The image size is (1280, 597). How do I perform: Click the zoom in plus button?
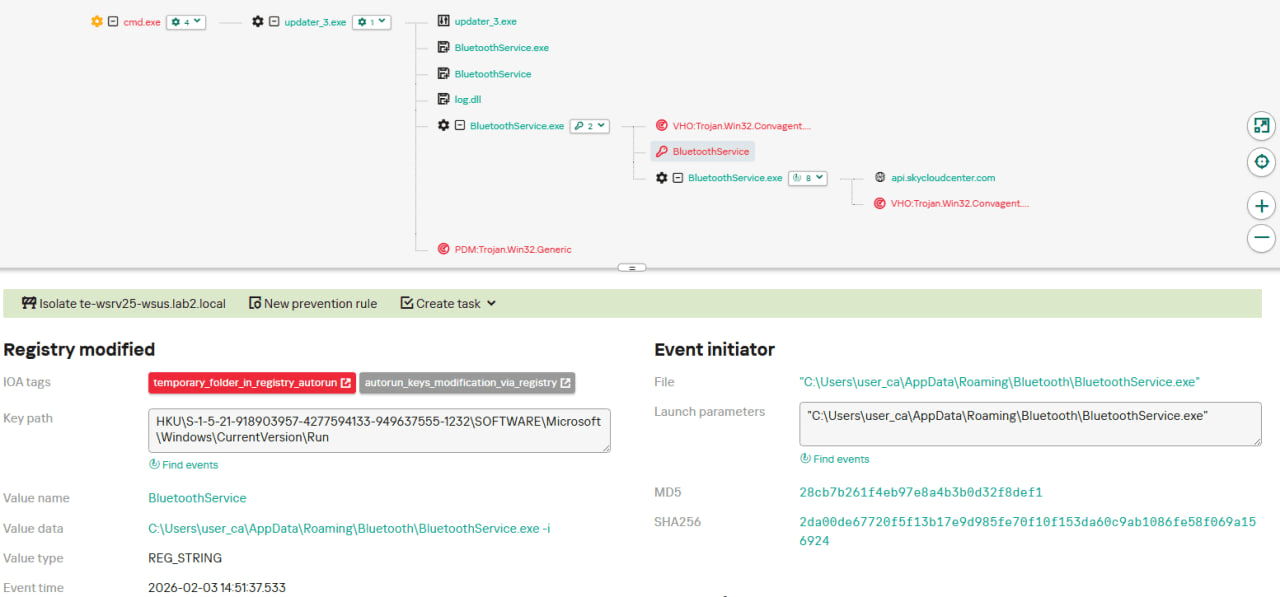click(1261, 206)
